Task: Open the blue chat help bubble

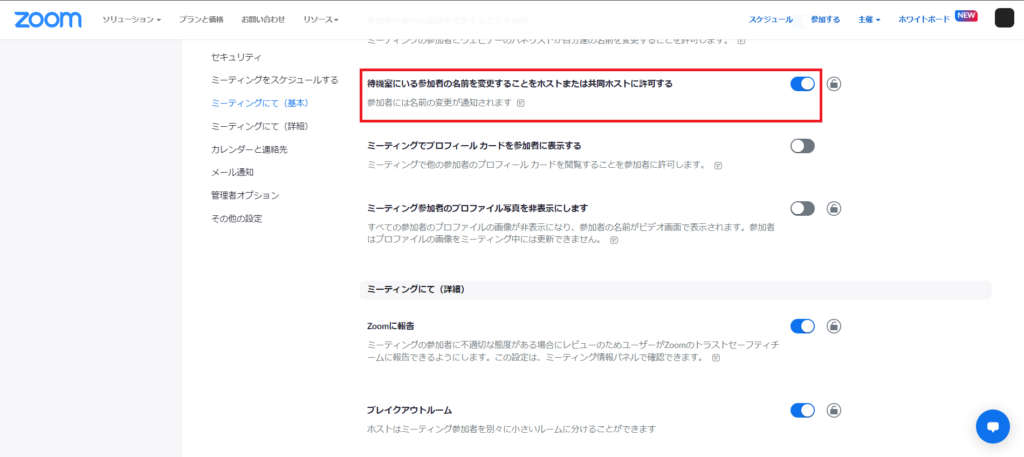Action: pyautogui.click(x=992, y=426)
